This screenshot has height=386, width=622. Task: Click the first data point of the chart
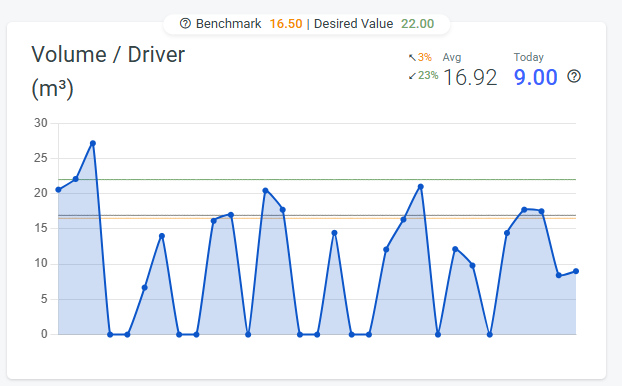[58, 190]
